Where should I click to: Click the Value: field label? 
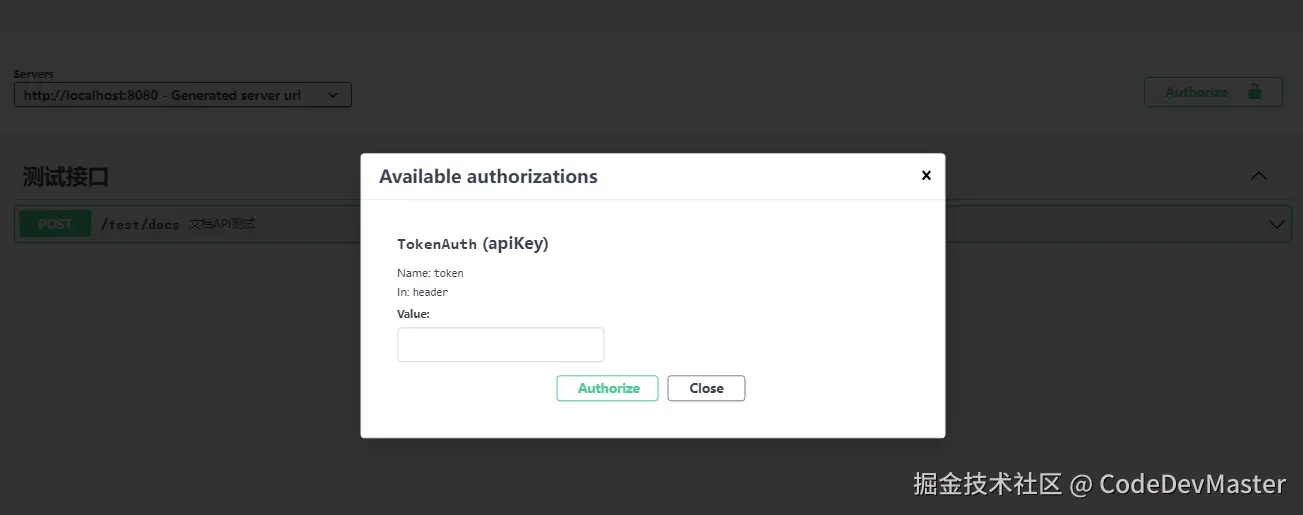[413, 314]
